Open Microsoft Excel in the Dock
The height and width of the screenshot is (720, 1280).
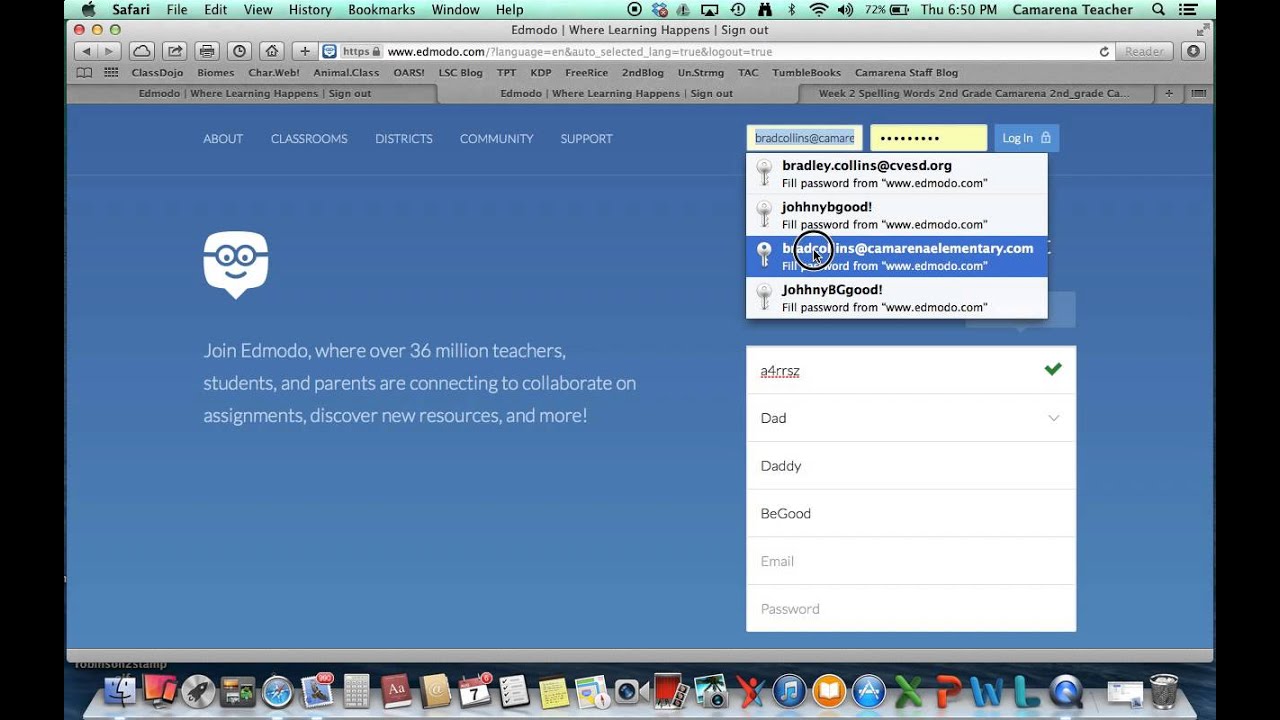908,691
